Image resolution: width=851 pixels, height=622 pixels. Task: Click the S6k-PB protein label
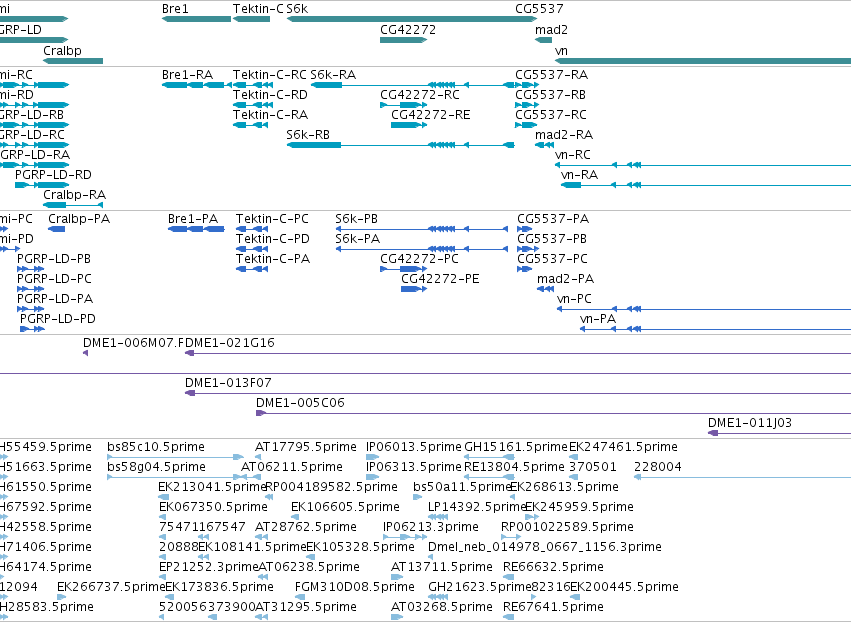(357, 219)
